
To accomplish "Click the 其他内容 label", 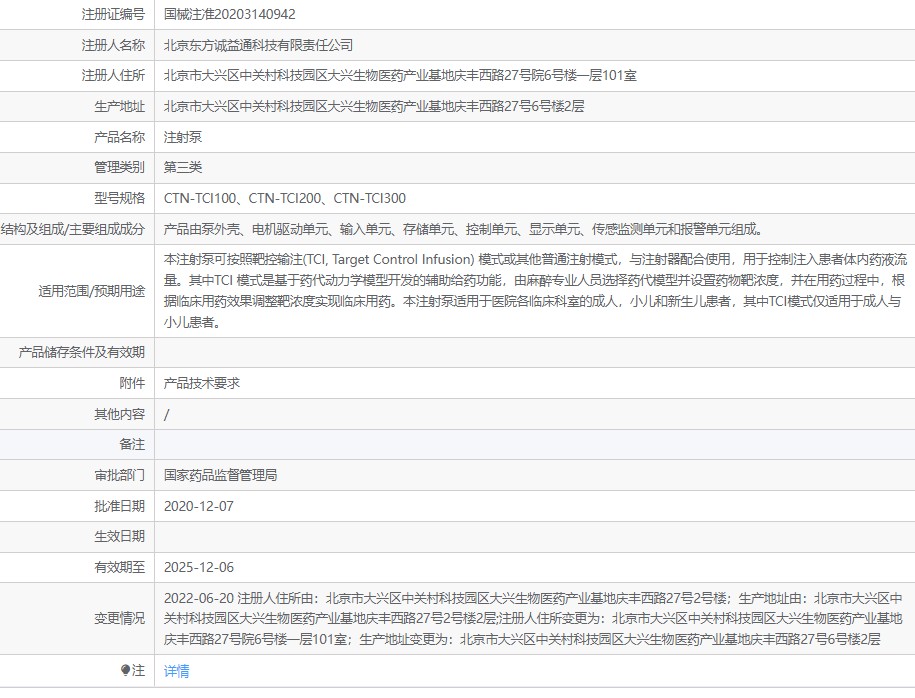I will [120, 414].
